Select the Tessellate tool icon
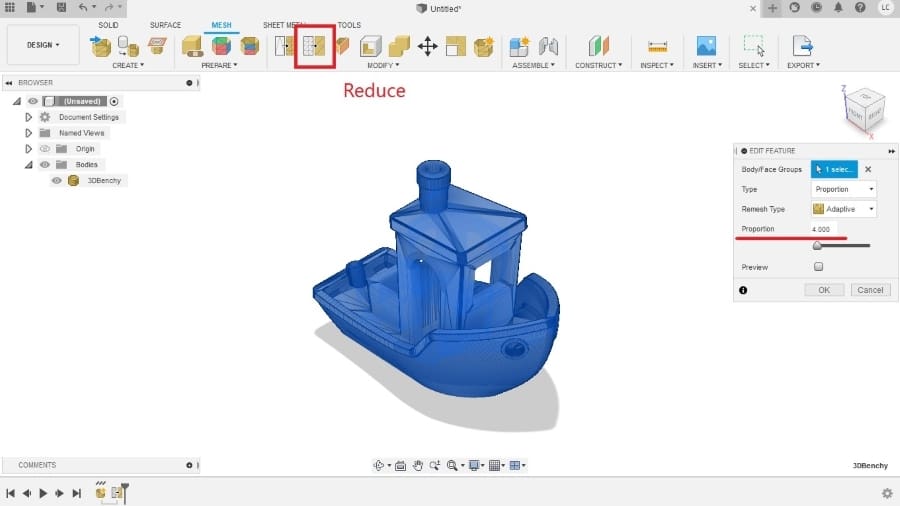Image resolution: width=900 pixels, height=506 pixels. click(128, 46)
